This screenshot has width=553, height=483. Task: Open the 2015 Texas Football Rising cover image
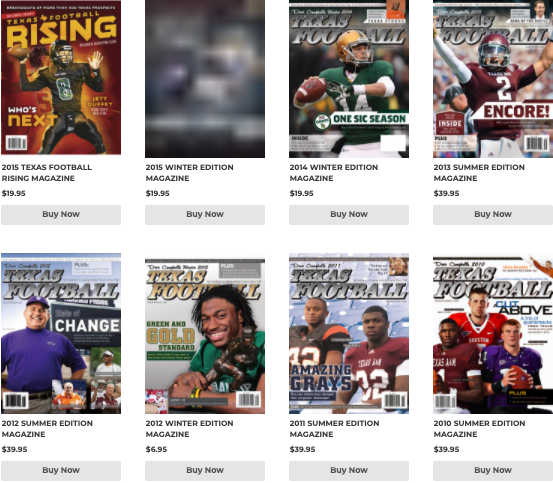pyautogui.click(x=61, y=78)
